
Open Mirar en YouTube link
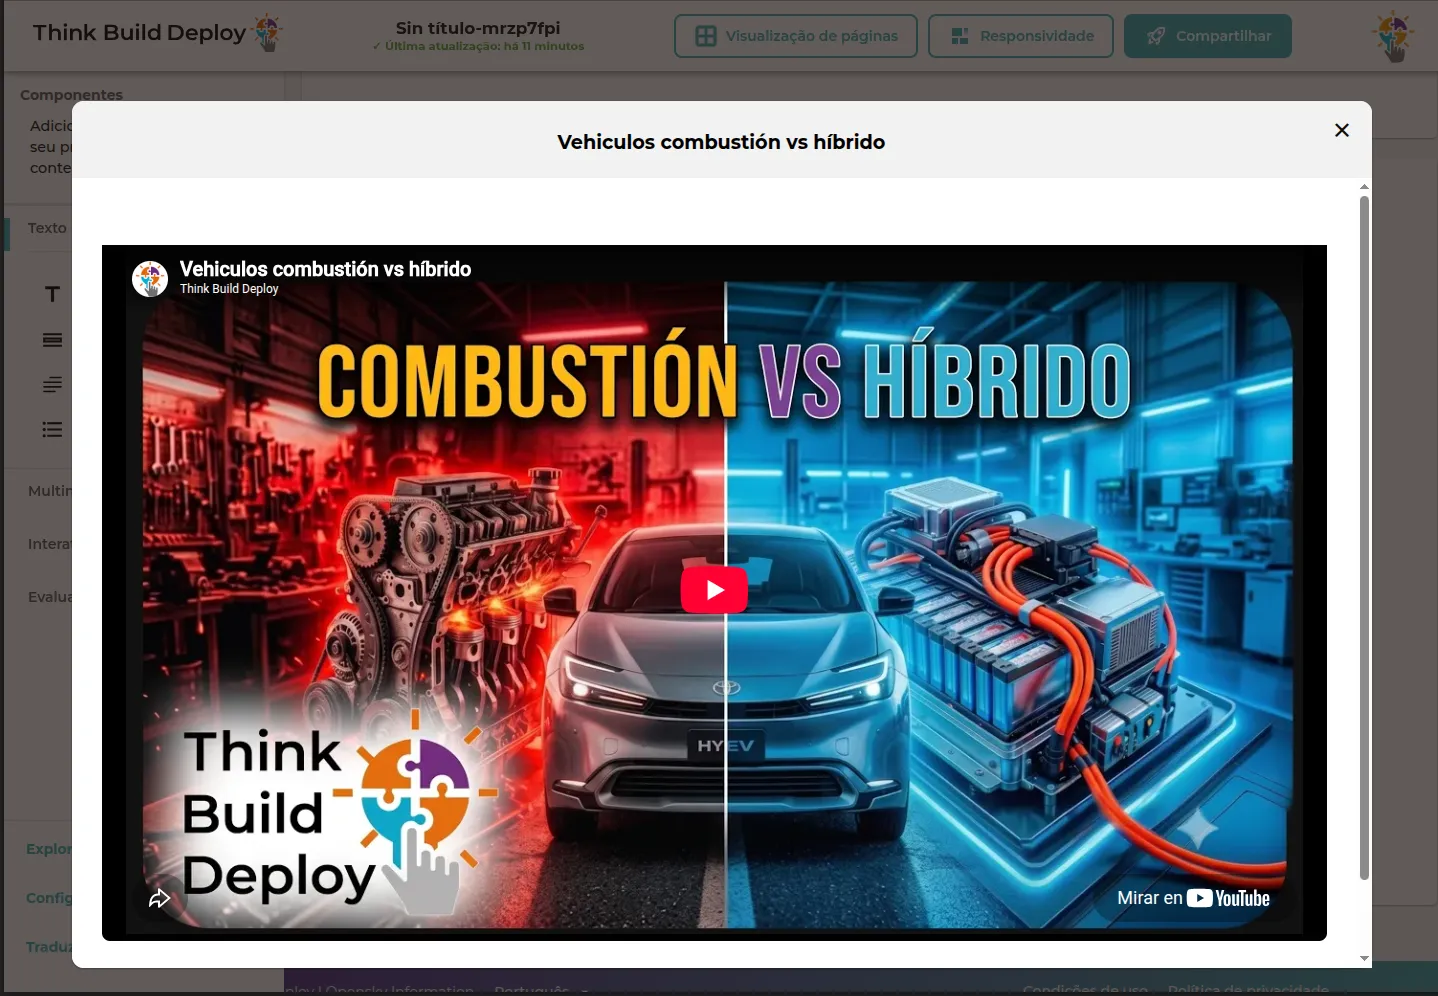pyautogui.click(x=1193, y=898)
